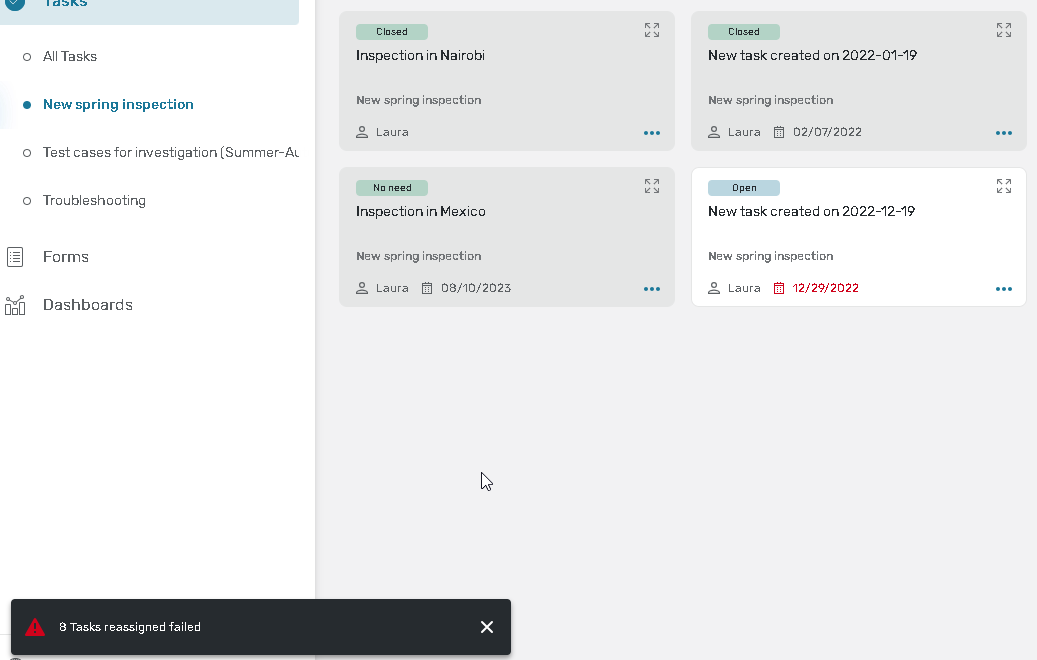1037x660 pixels.
Task: Click the calendar icon beside 08/10/2023
Action: [x=427, y=288]
